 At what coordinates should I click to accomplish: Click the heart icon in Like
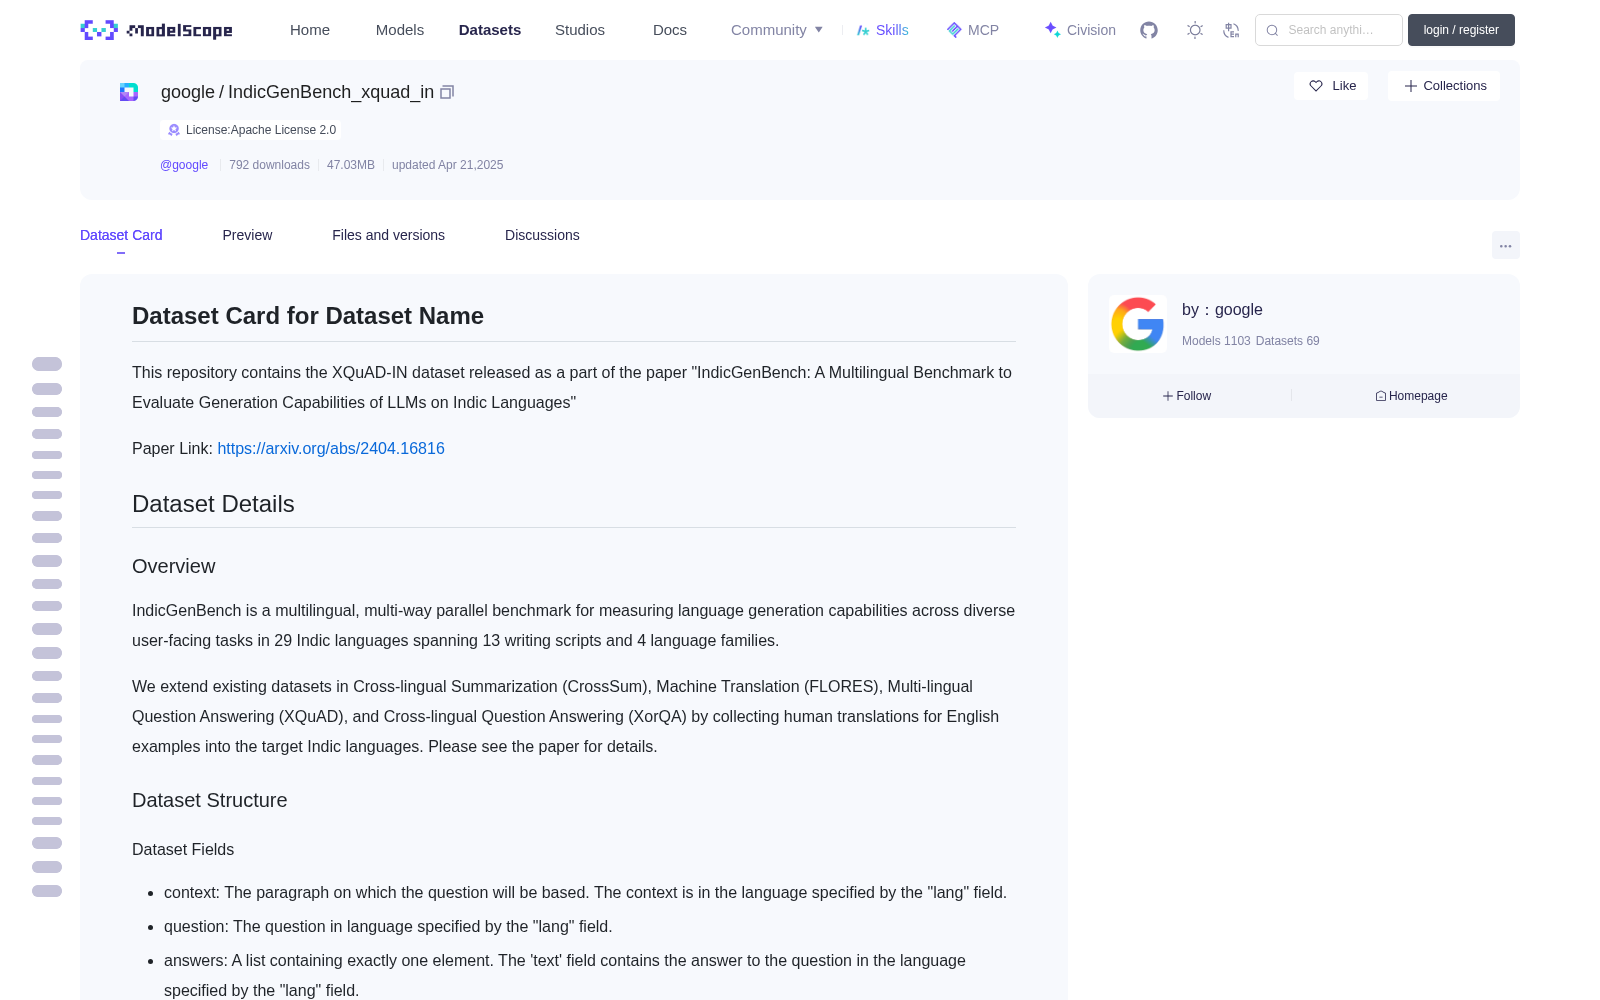pyautogui.click(x=1316, y=86)
